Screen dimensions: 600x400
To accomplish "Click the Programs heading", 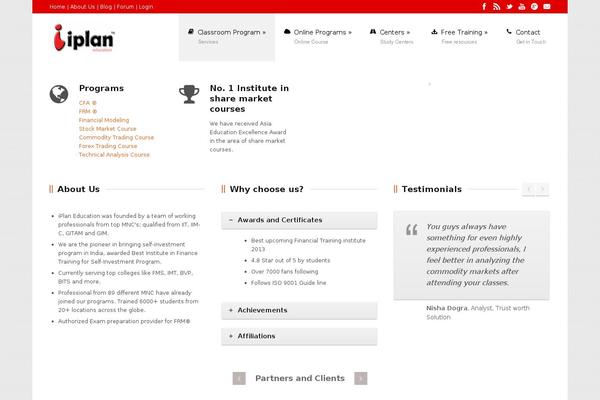I will tap(101, 88).
